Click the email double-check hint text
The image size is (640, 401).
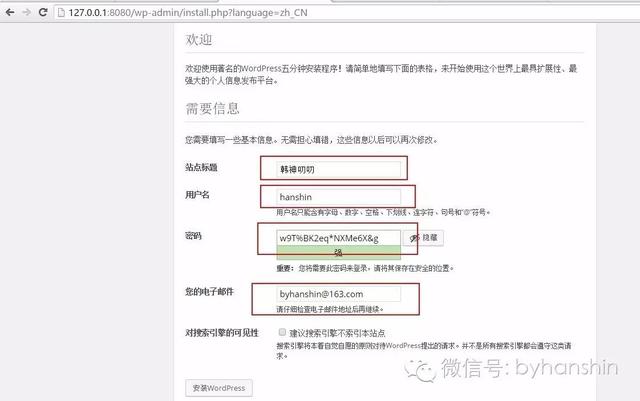click(x=330, y=309)
